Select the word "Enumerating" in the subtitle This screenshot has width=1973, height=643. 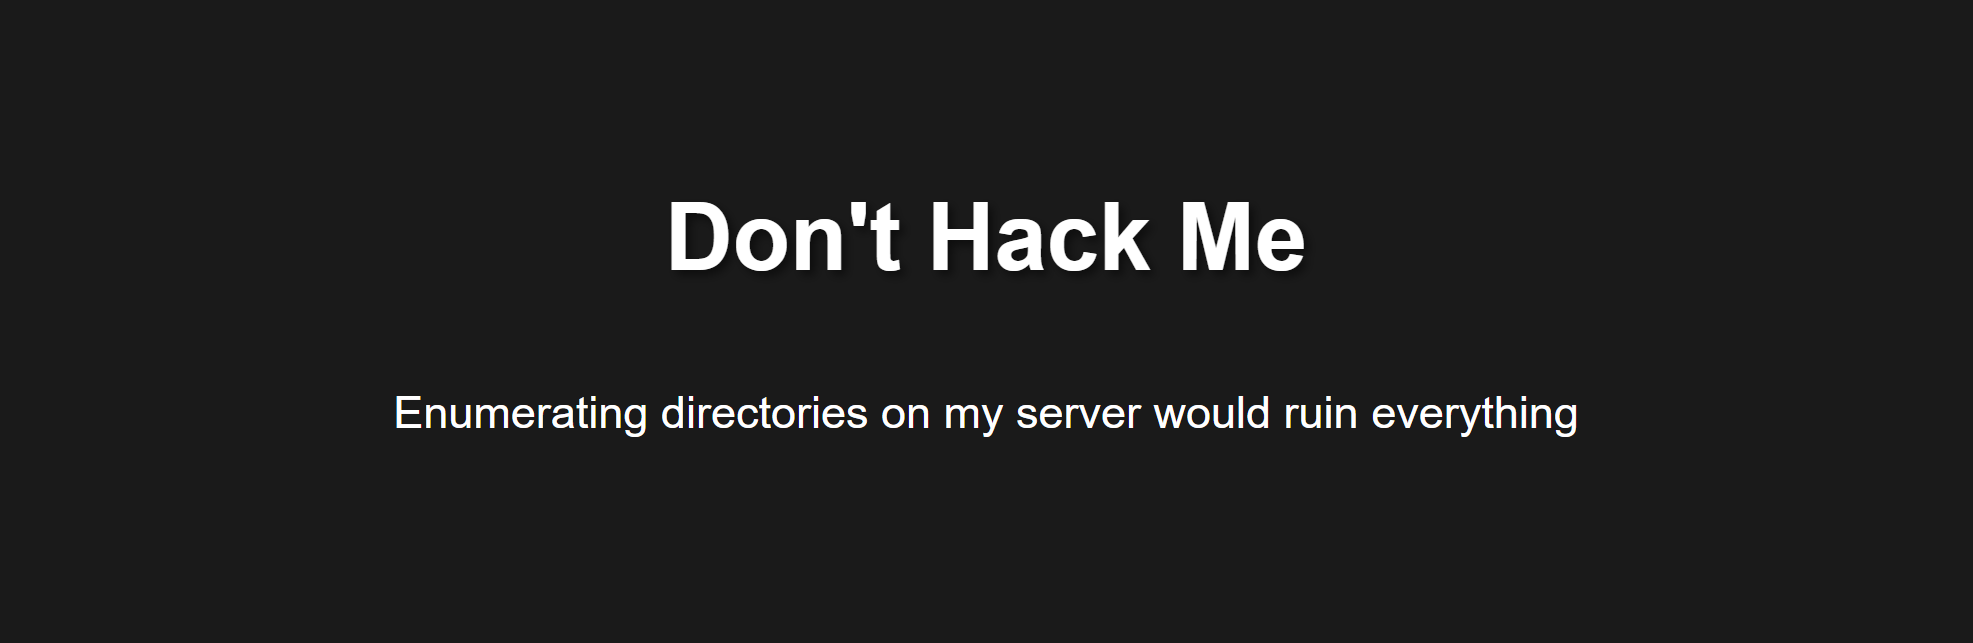click(520, 414)
